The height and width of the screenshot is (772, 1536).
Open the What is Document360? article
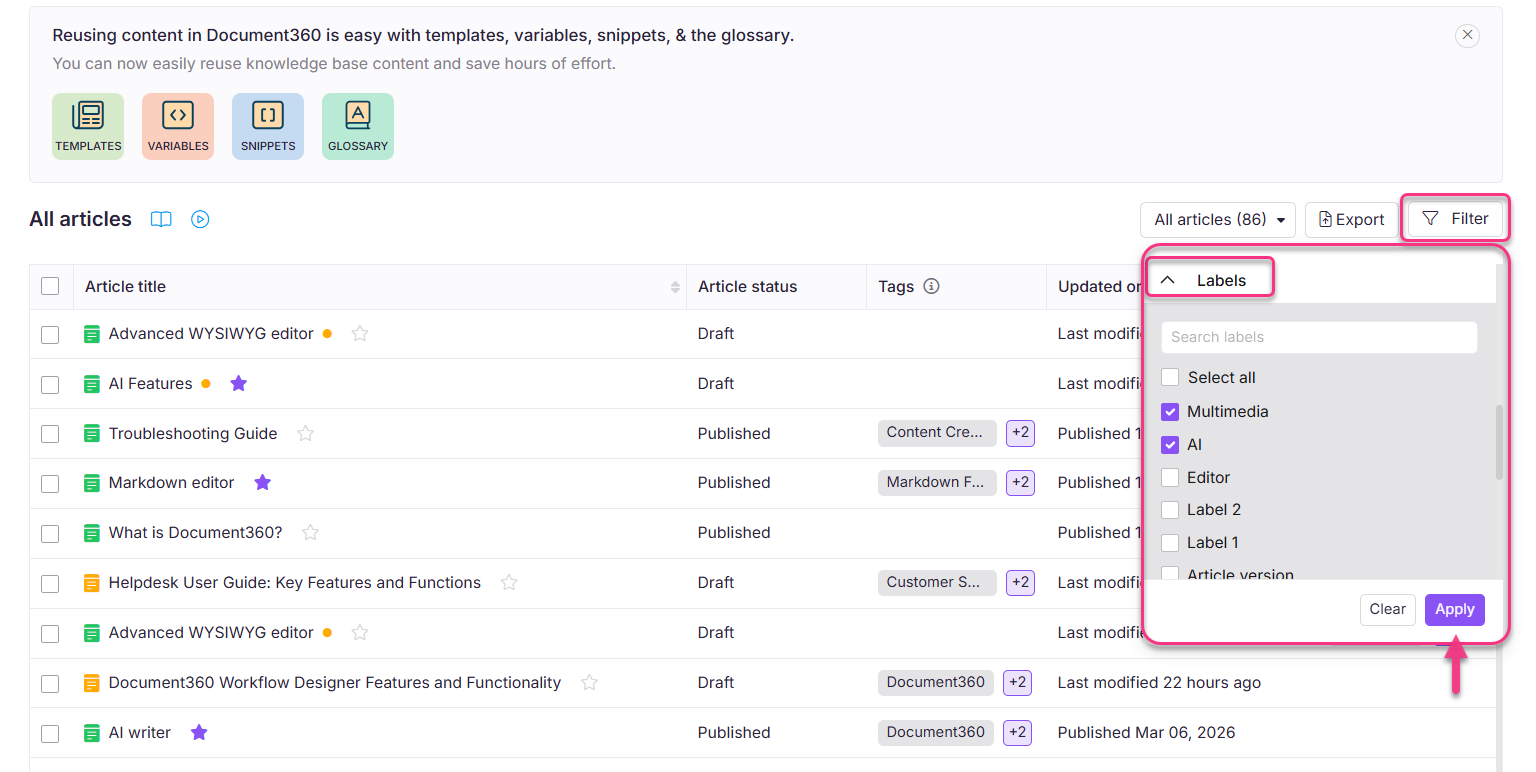tap(195, 532)
